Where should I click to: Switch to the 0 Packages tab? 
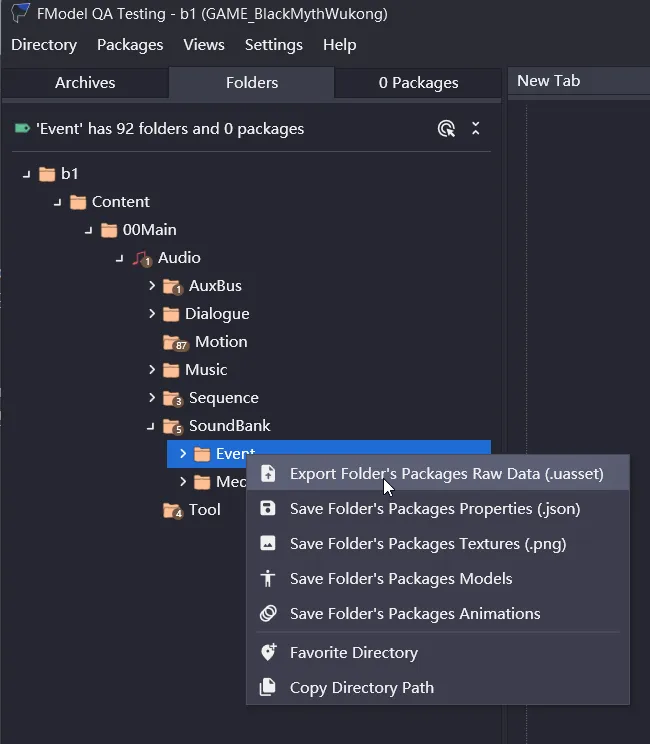tap(418, 83)
